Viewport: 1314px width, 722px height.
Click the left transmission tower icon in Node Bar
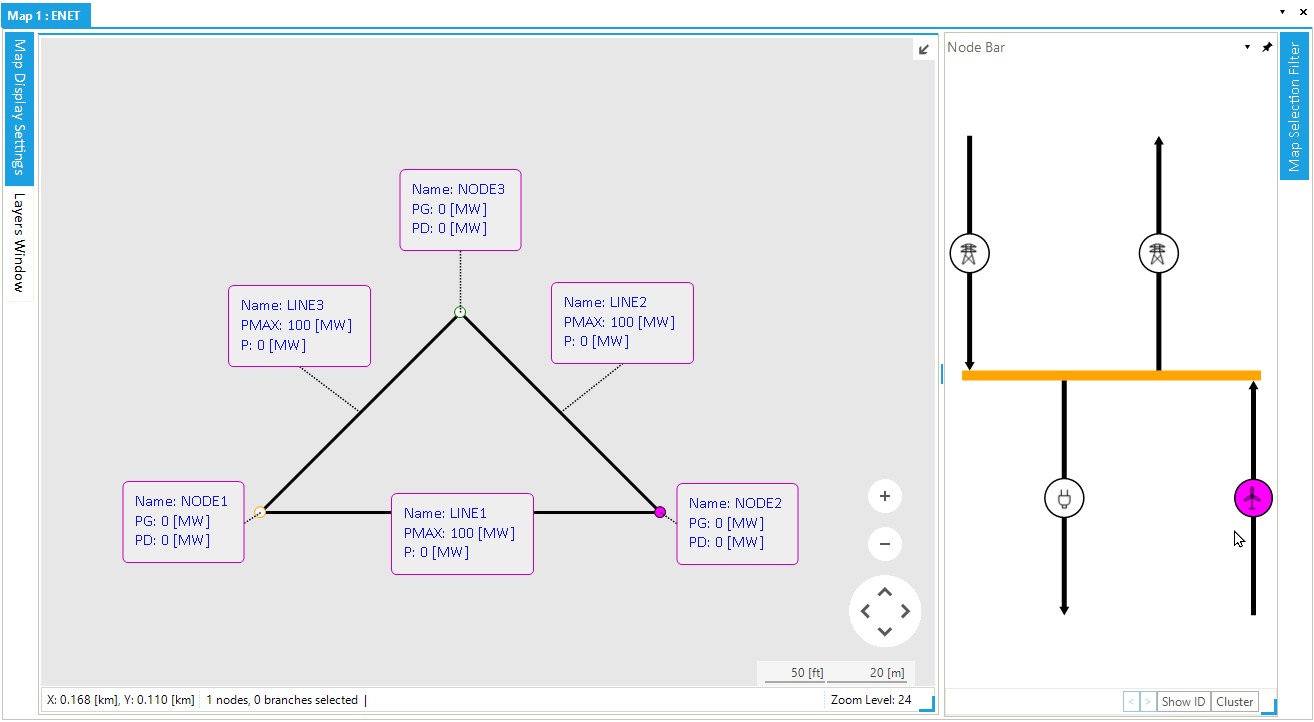[x=969, y=254]
